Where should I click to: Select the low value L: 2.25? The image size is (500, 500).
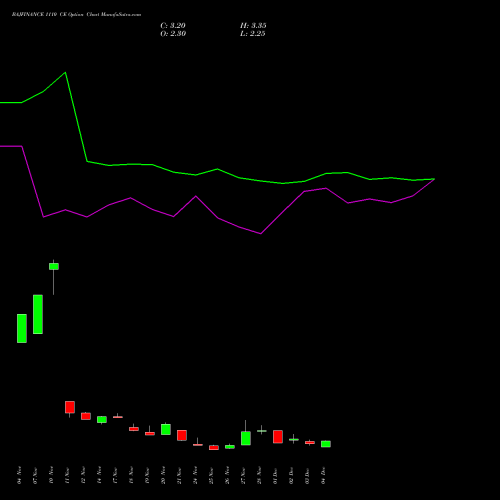click(x=253, y=33)
